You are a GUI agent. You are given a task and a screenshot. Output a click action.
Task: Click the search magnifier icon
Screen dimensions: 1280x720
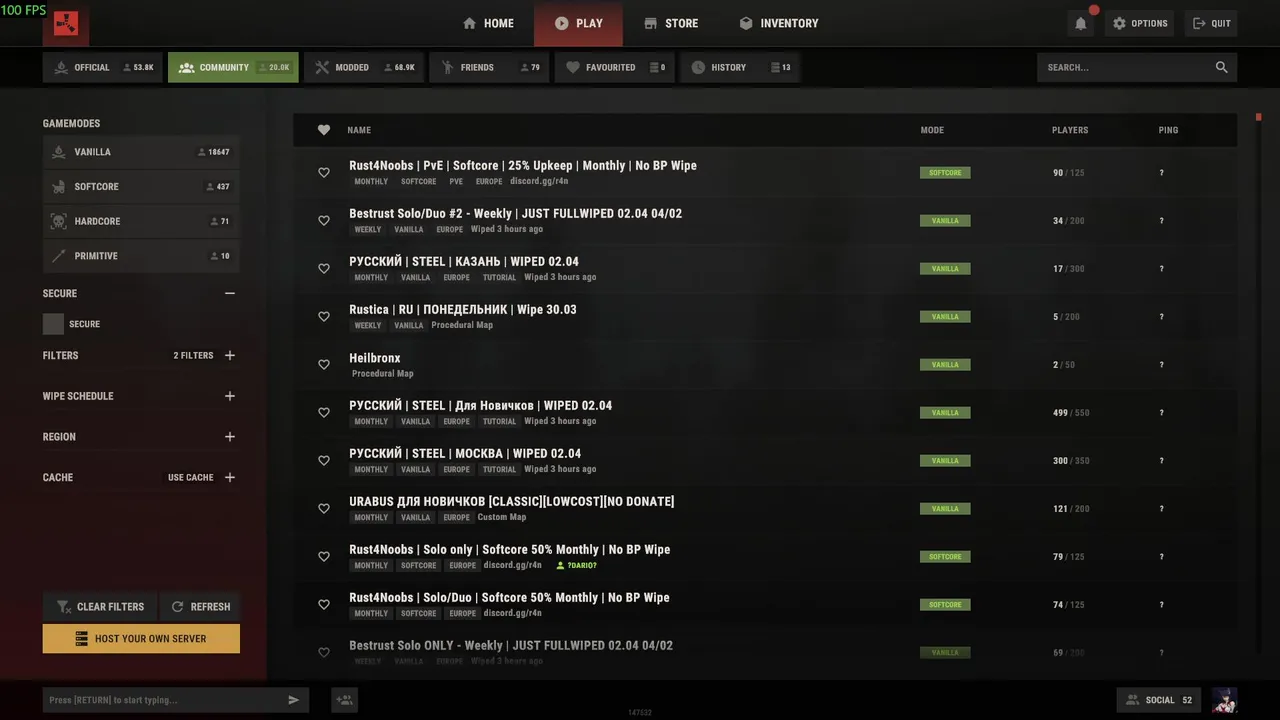coord(1221,67)
